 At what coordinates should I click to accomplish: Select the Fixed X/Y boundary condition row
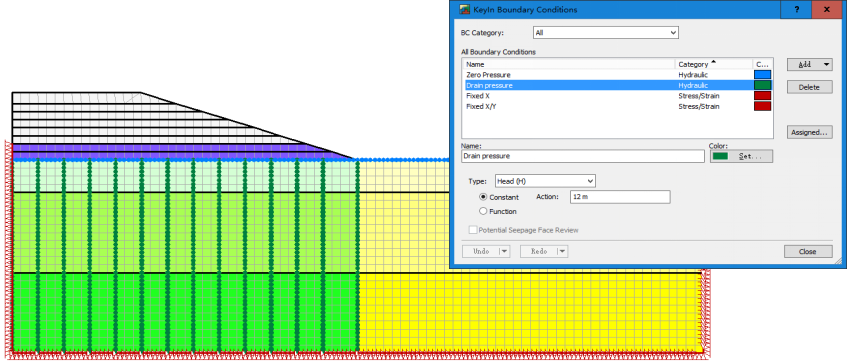point(617,107)
